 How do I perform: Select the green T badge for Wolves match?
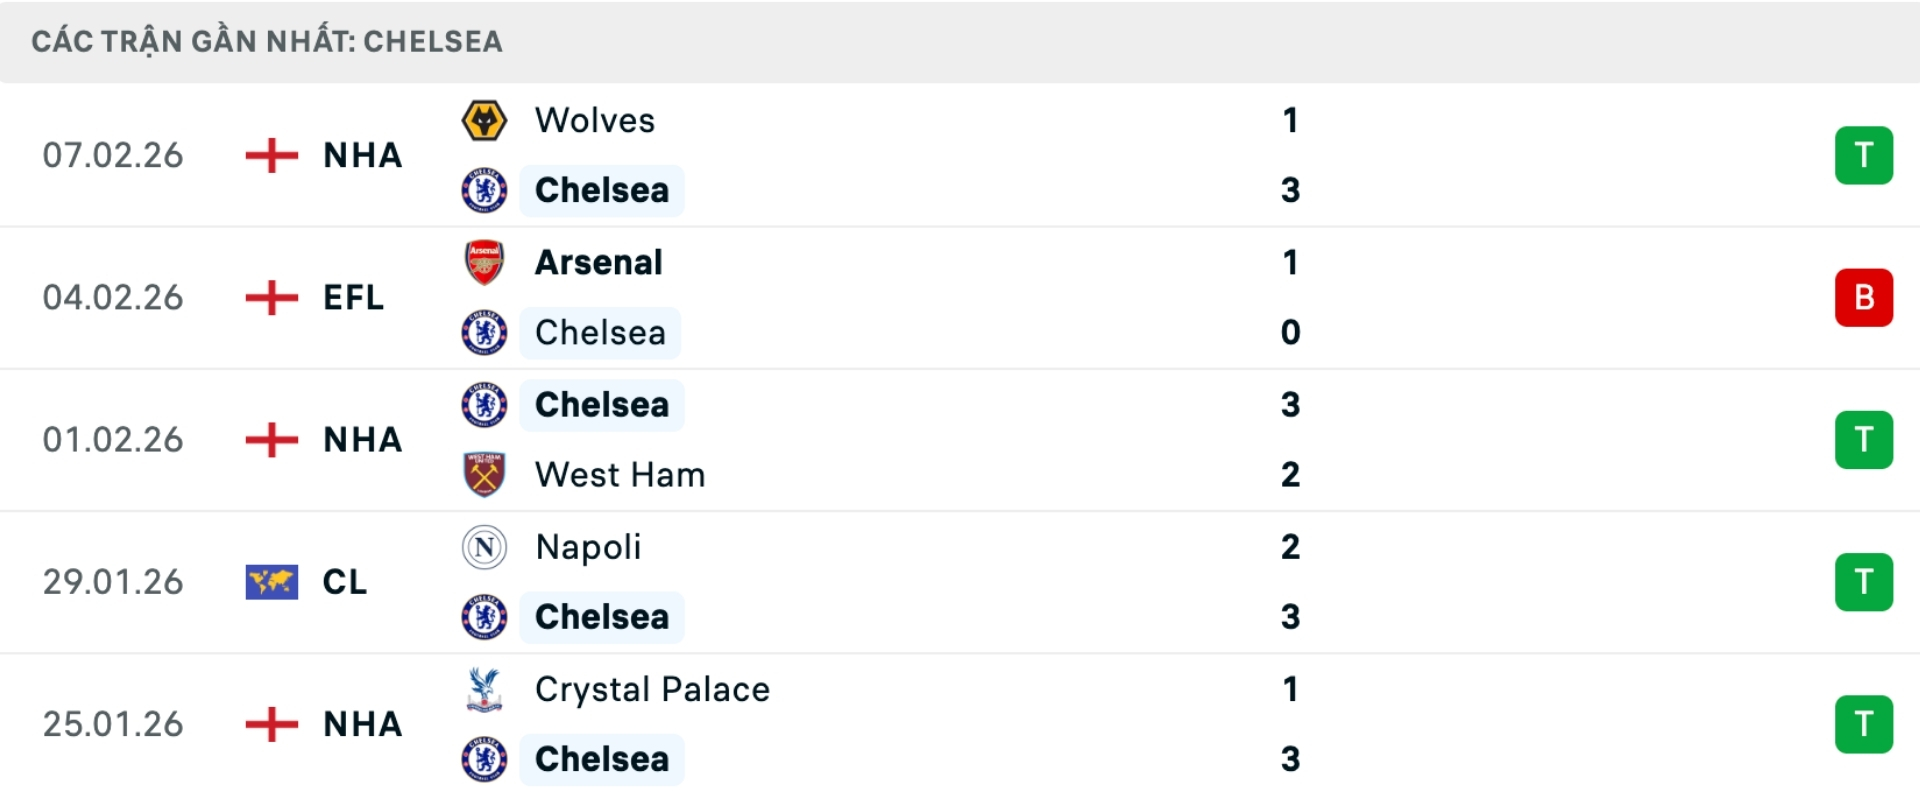pyautogui.click(x=1864, y=155)
